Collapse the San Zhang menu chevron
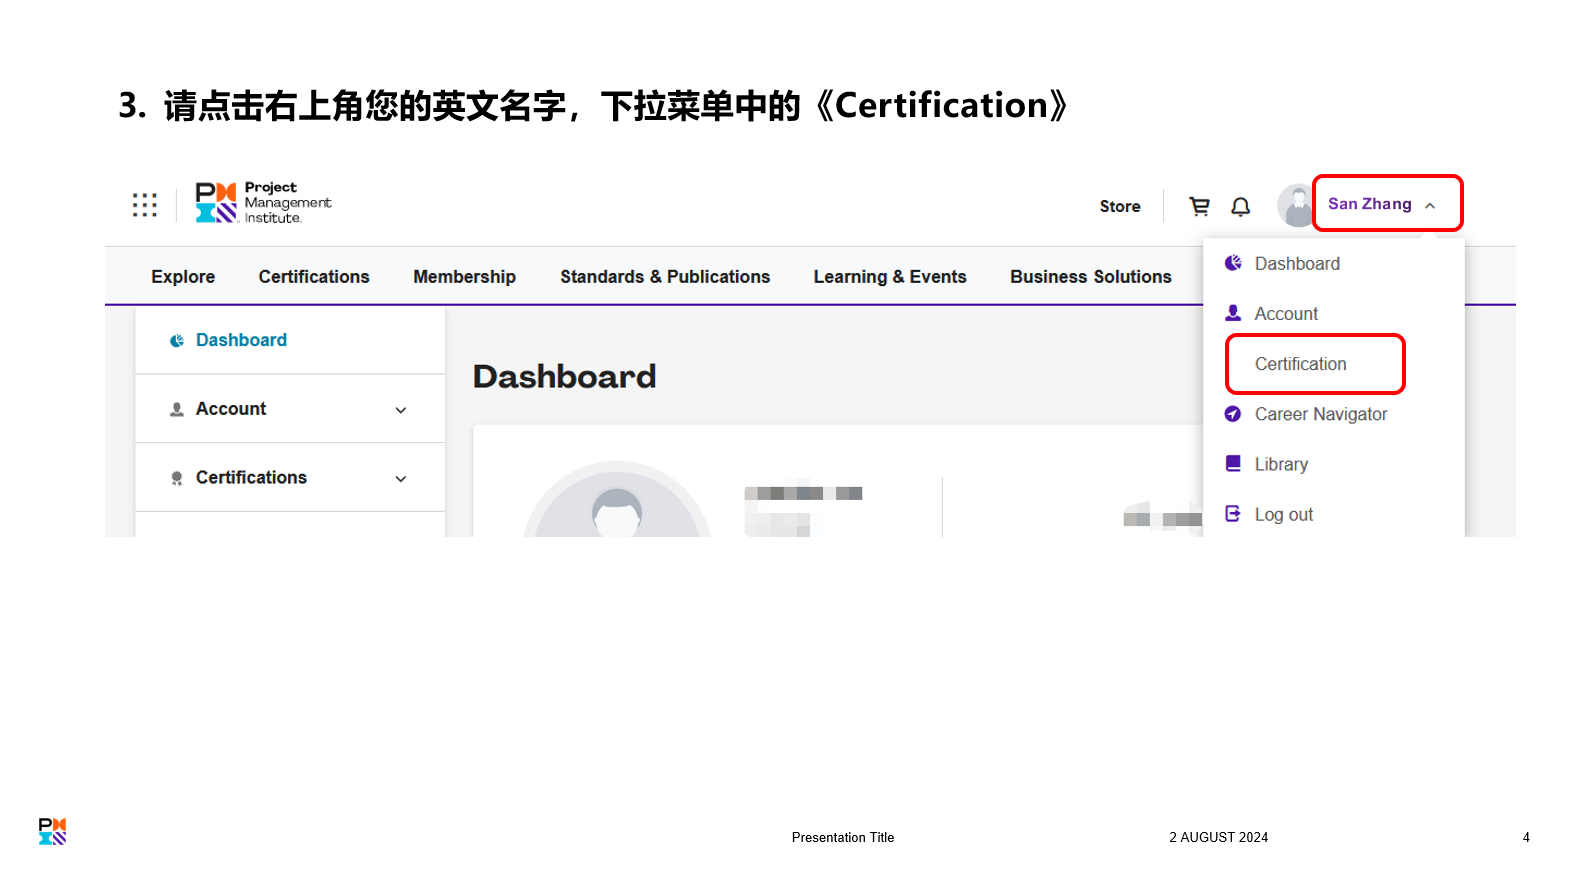 pos(1430,206)
